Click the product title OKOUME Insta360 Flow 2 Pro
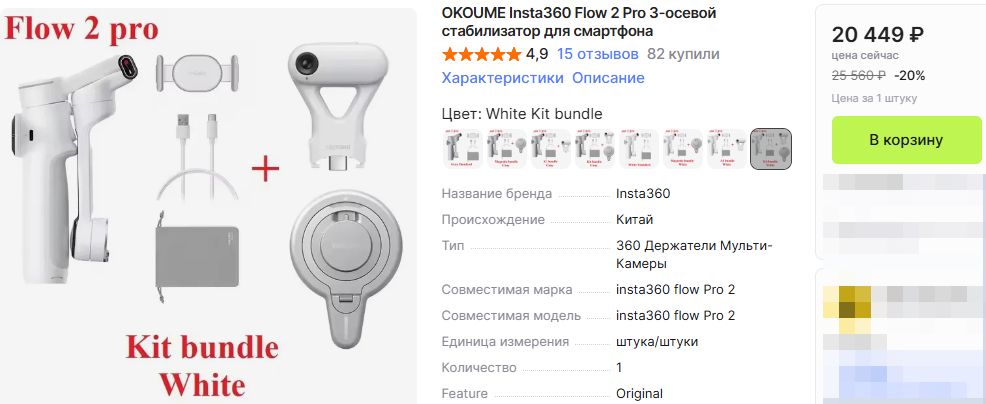 tap(579, 22)
